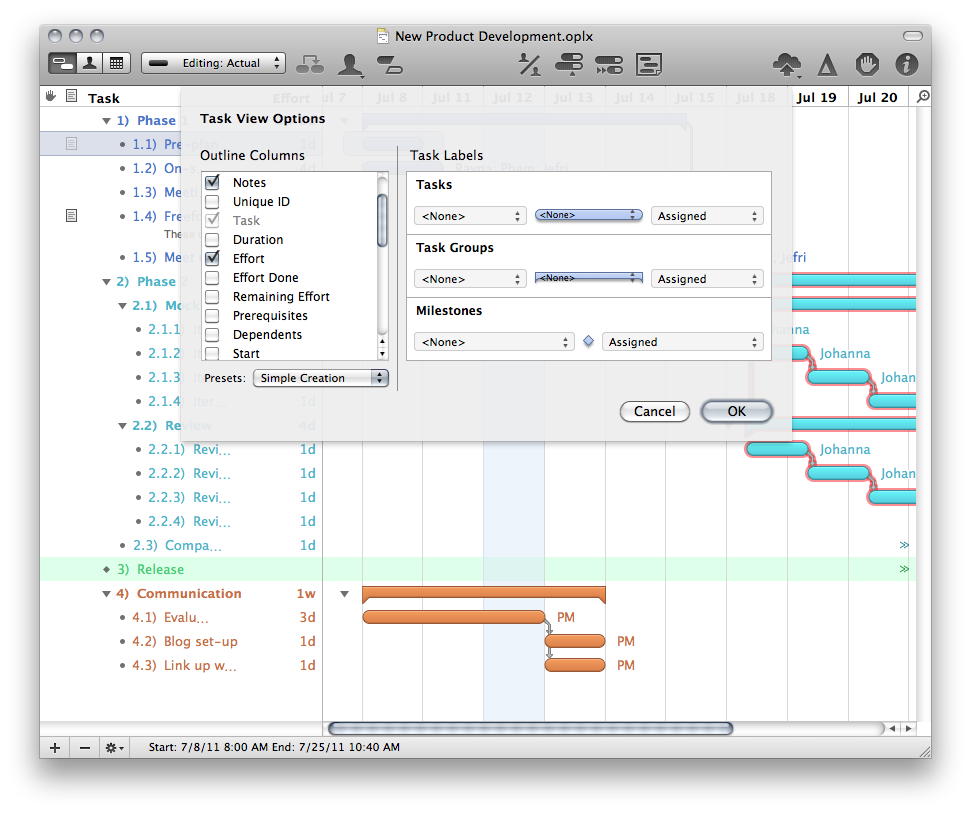Uncheck the Notes column checkbox
The image size is (971, 813).
(212, 183)
